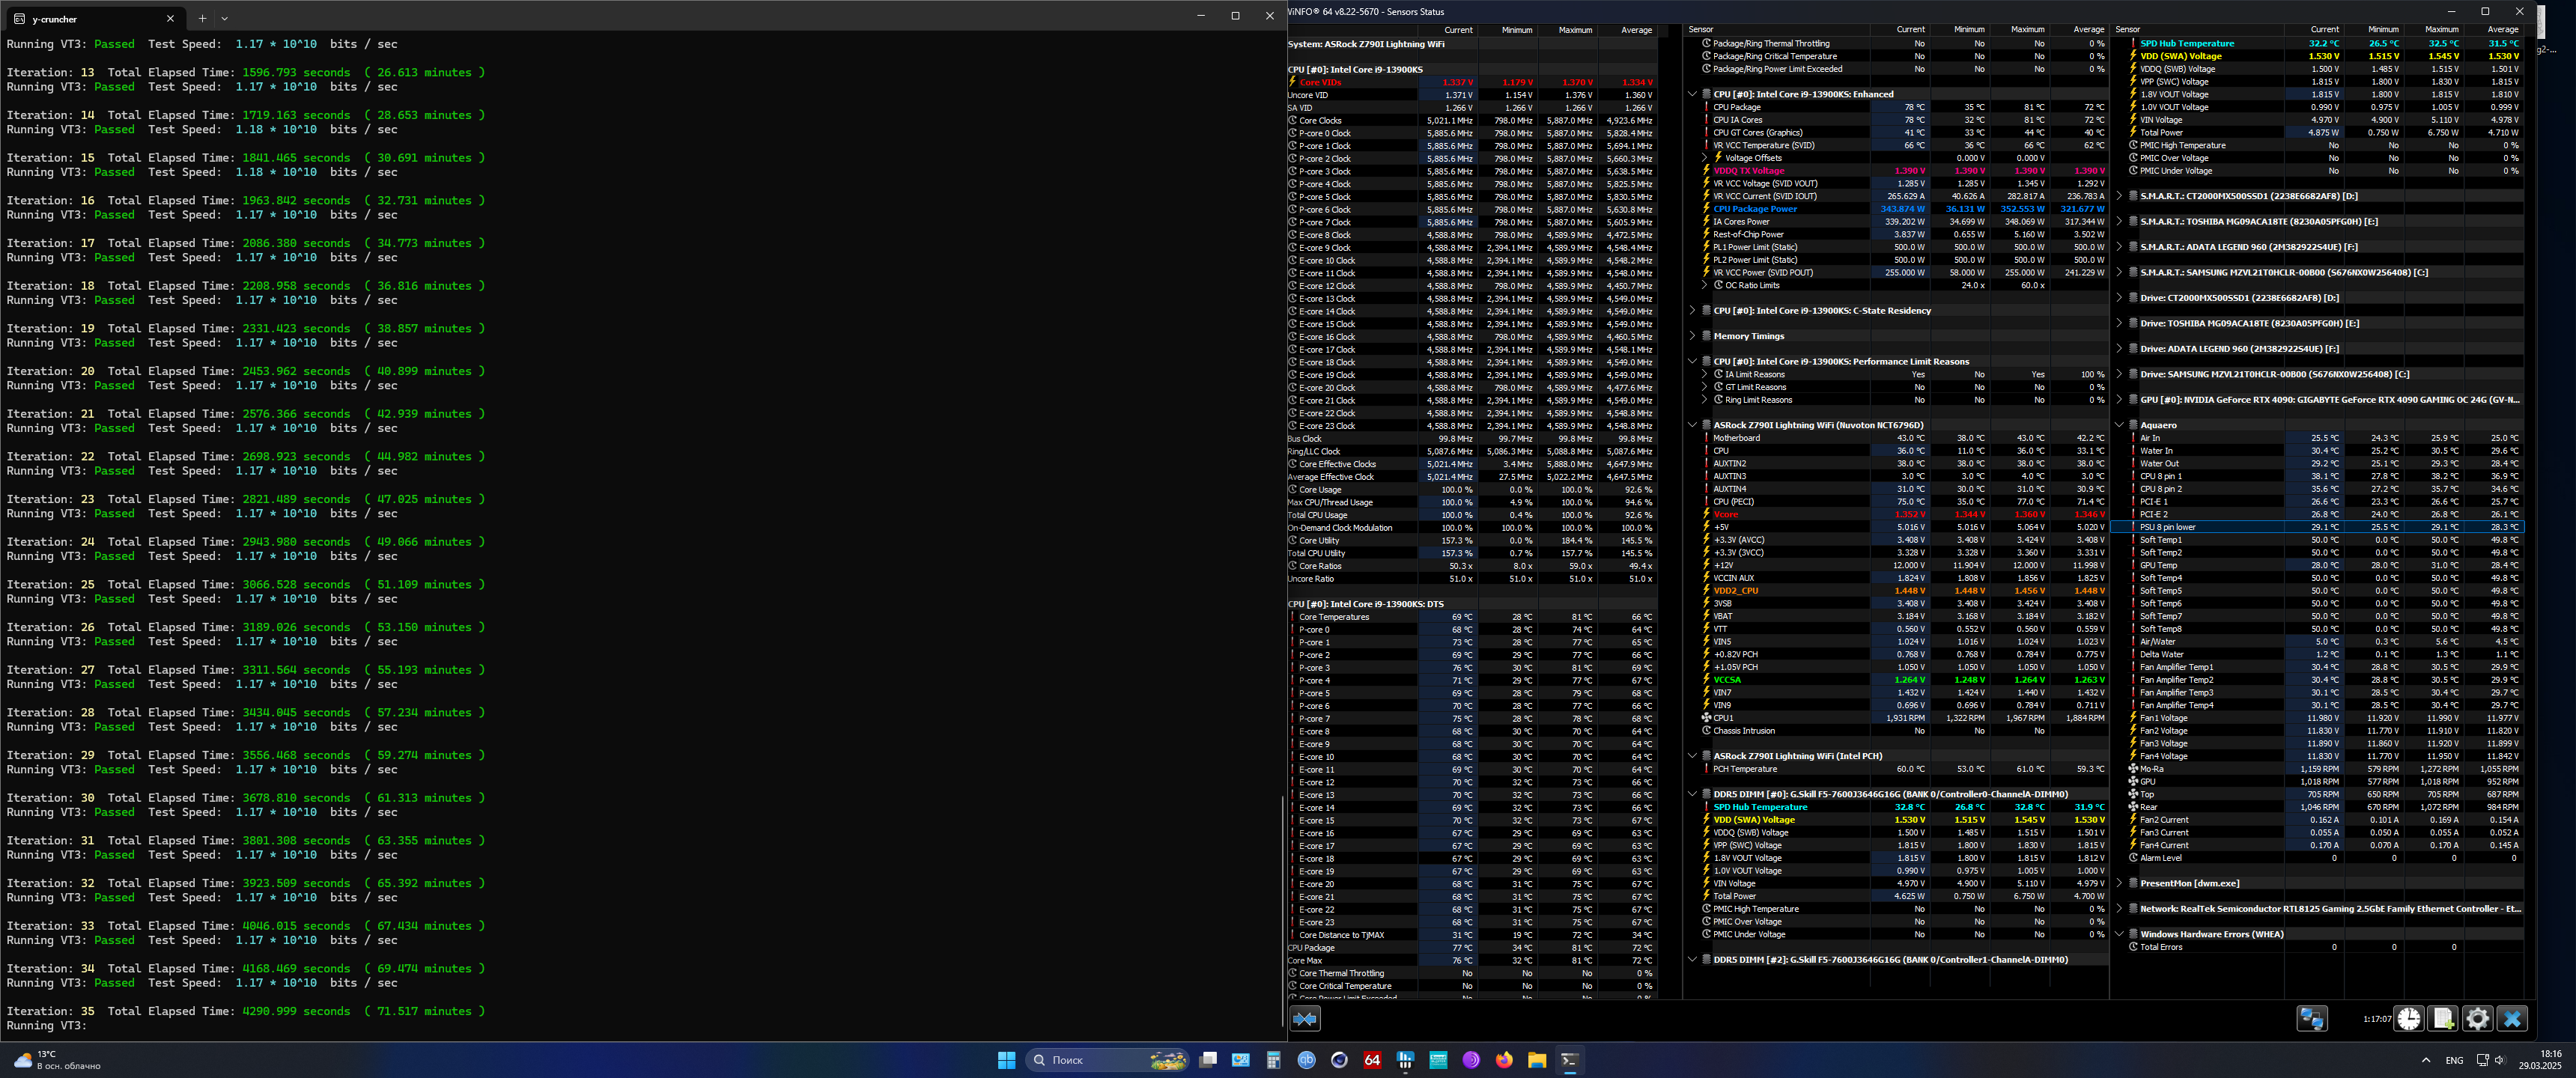Click the ENG language indicator
The image size is (2576, 1078).
click(x=2454, y=1060)
